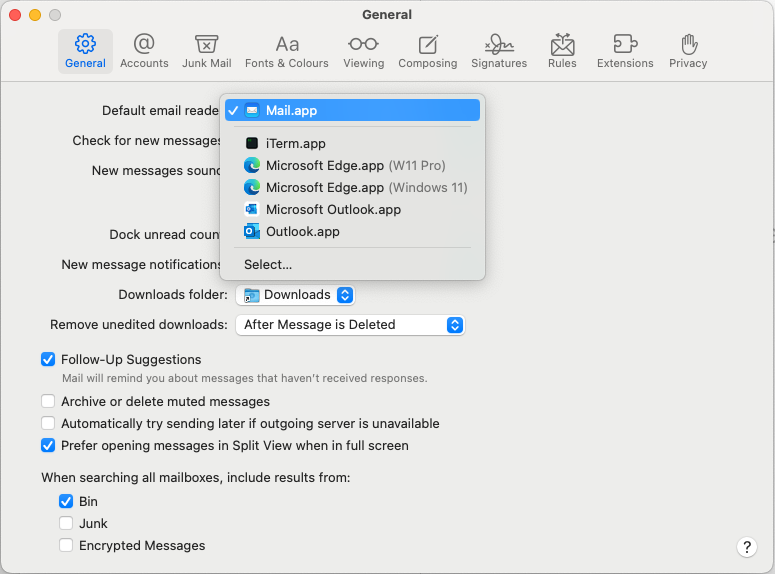775x574 pixels.
Task: Go to Signatures preferences
Action: tap(499, 51)
